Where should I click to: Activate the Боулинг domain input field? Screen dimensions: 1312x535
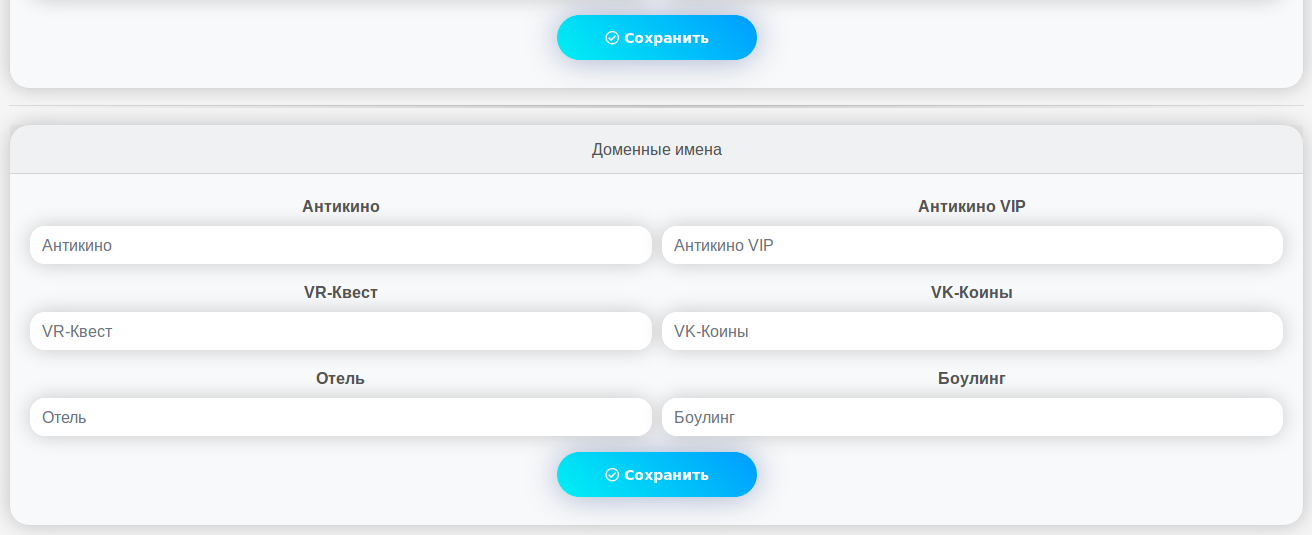click(972, 417)
